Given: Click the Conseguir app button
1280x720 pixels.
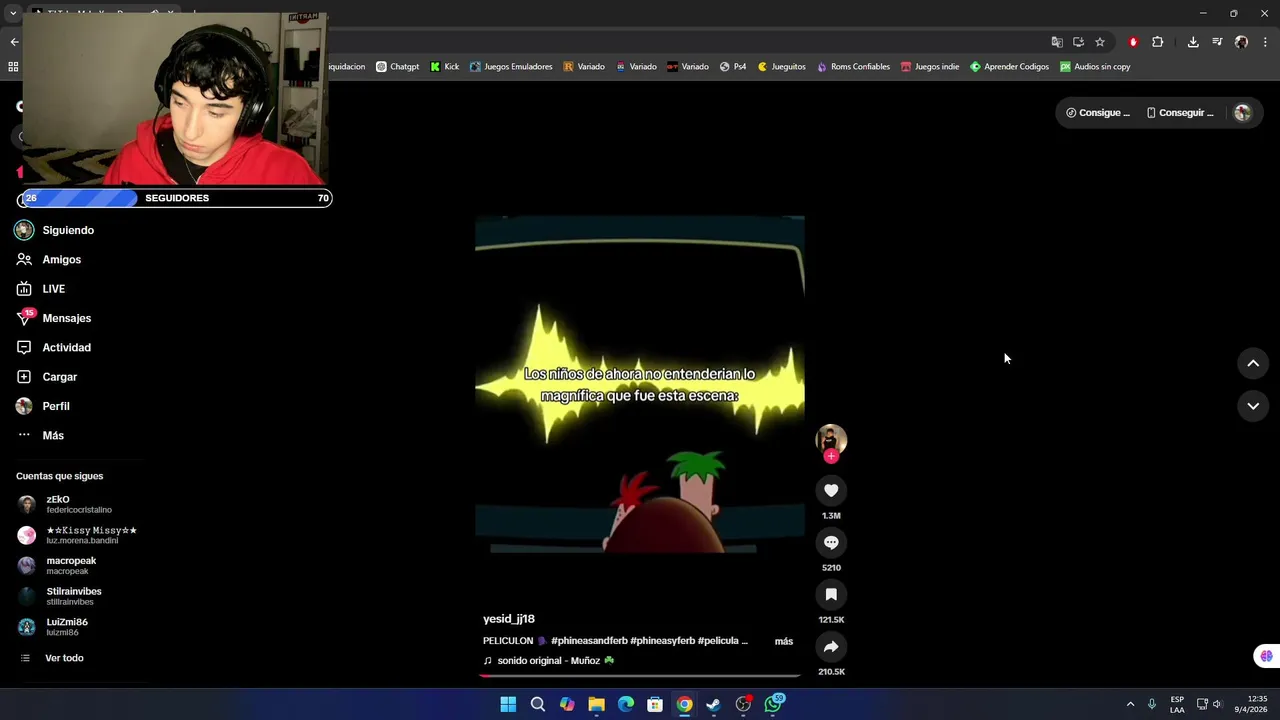Looking at the screenshot, I should click(x=1180, y=113).
